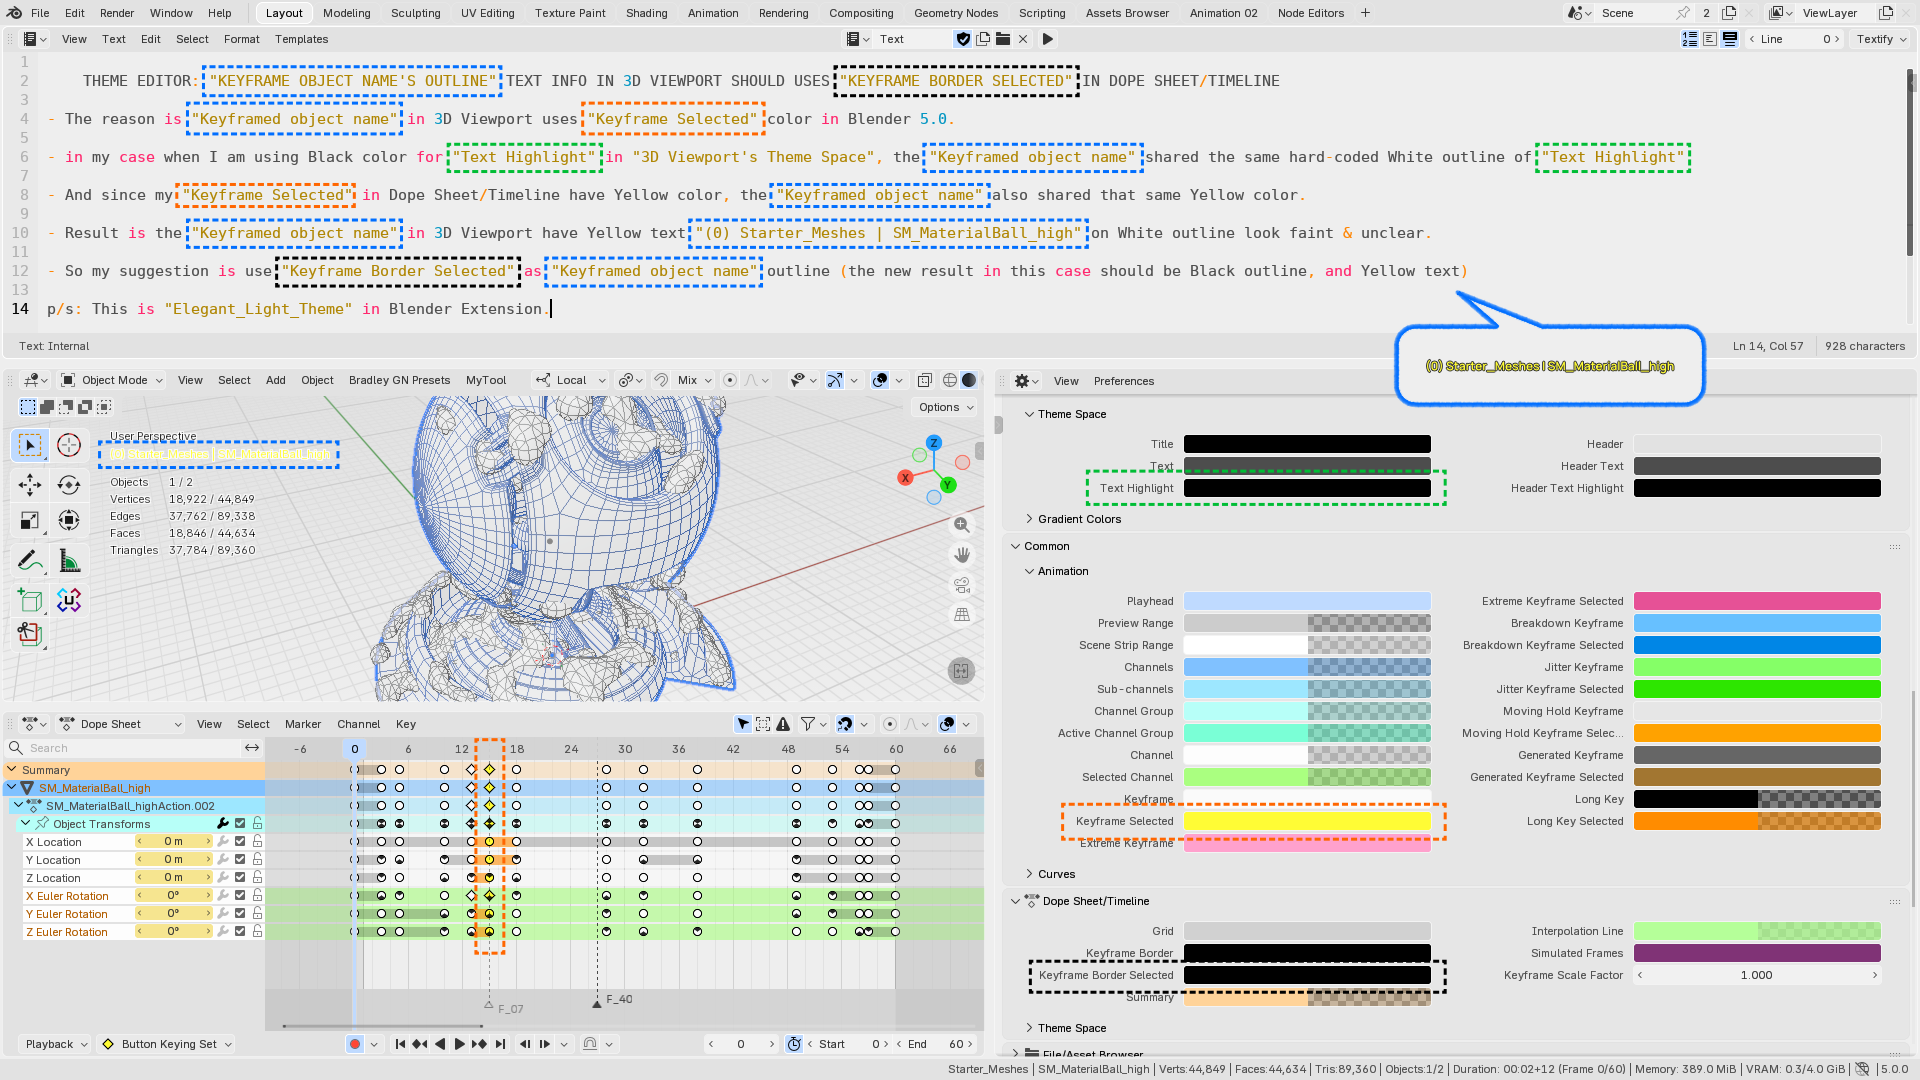The image size is (1920, 1080).
Task: Open the Preferences menu in the editor header
Action: pos(1123,381)
